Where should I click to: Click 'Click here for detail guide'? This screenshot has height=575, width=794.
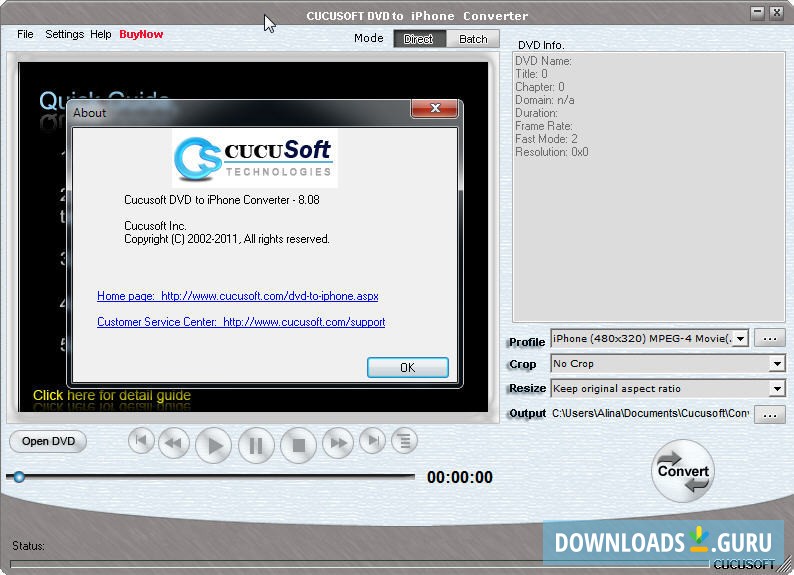112,395
